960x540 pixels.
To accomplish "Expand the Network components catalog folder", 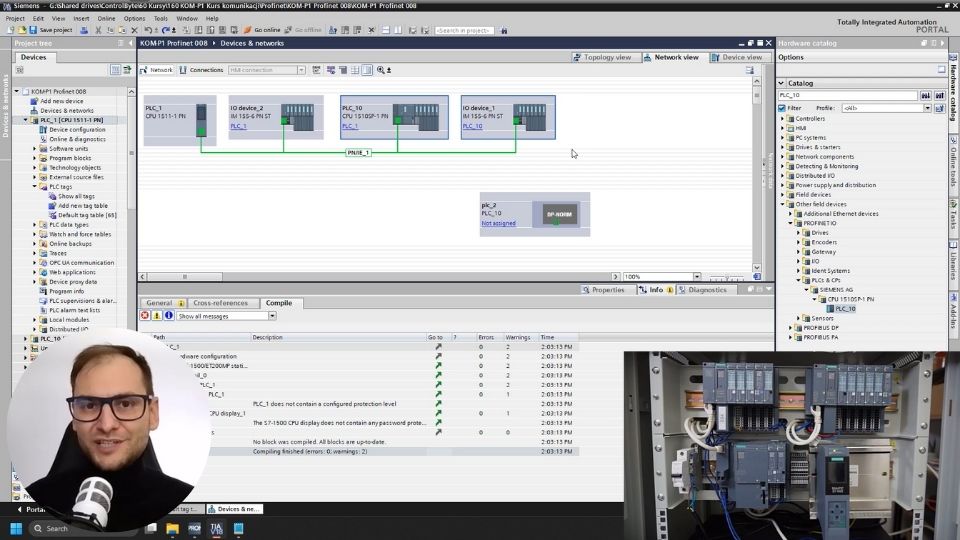I will (x=782, y=157).
